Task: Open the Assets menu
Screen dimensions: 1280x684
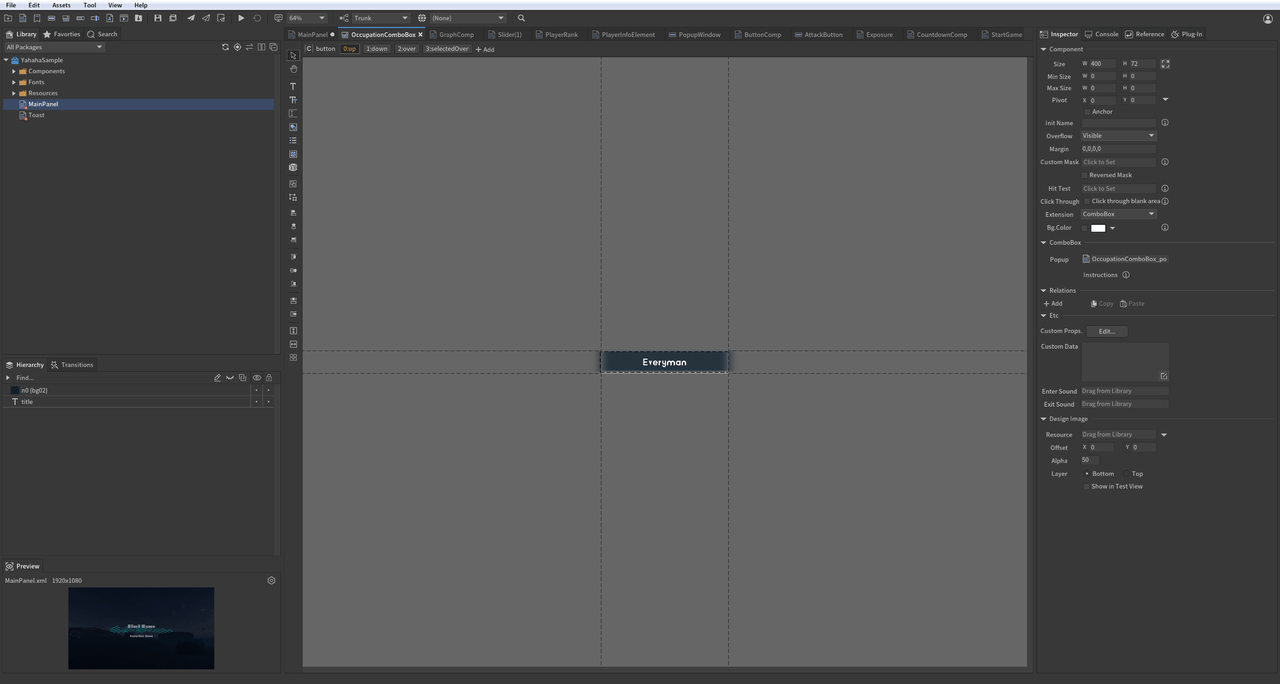Action: (x=61, y=5)
